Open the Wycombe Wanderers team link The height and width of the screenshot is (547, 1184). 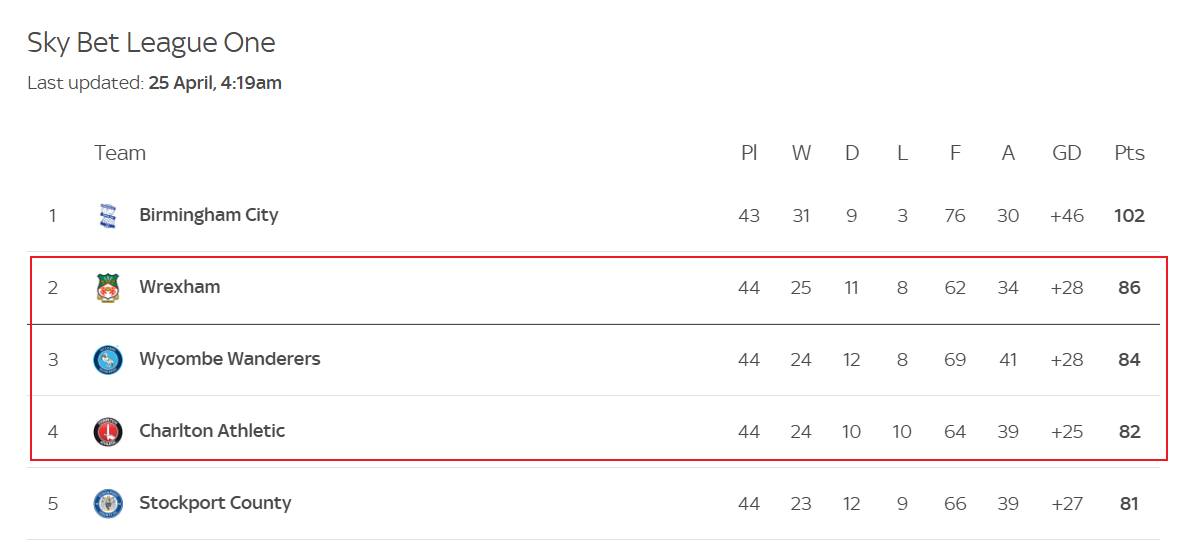click(x=230, y=360)
